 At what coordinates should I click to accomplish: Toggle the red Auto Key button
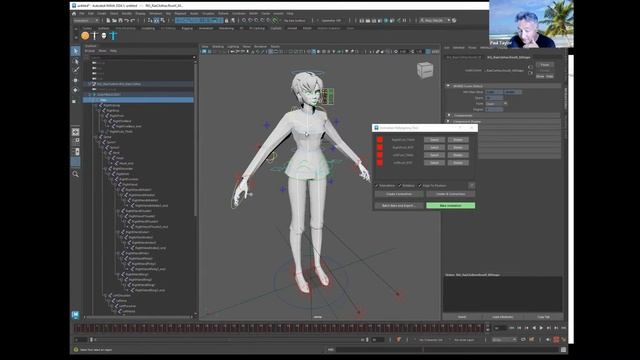(x=556, y=340)
